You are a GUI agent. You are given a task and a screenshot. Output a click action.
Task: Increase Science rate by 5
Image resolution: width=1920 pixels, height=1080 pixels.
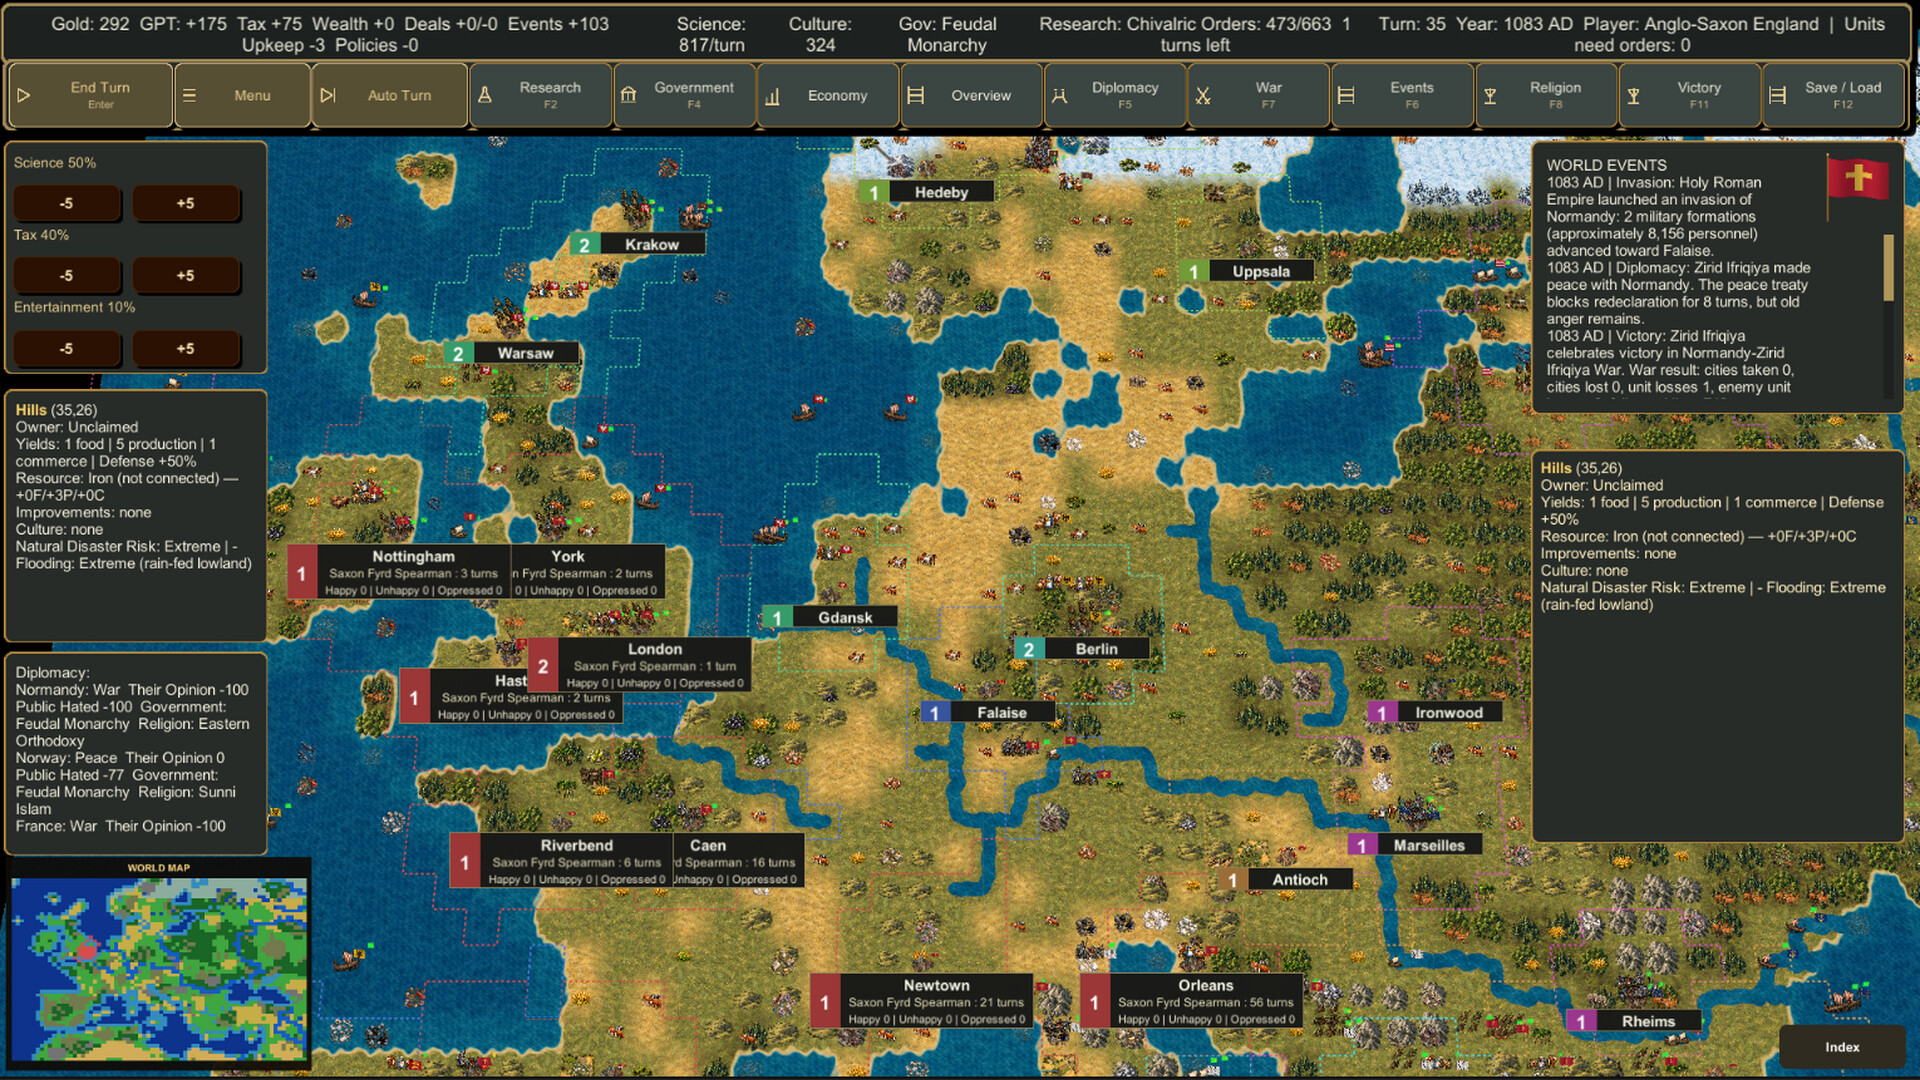pos(186,203)
